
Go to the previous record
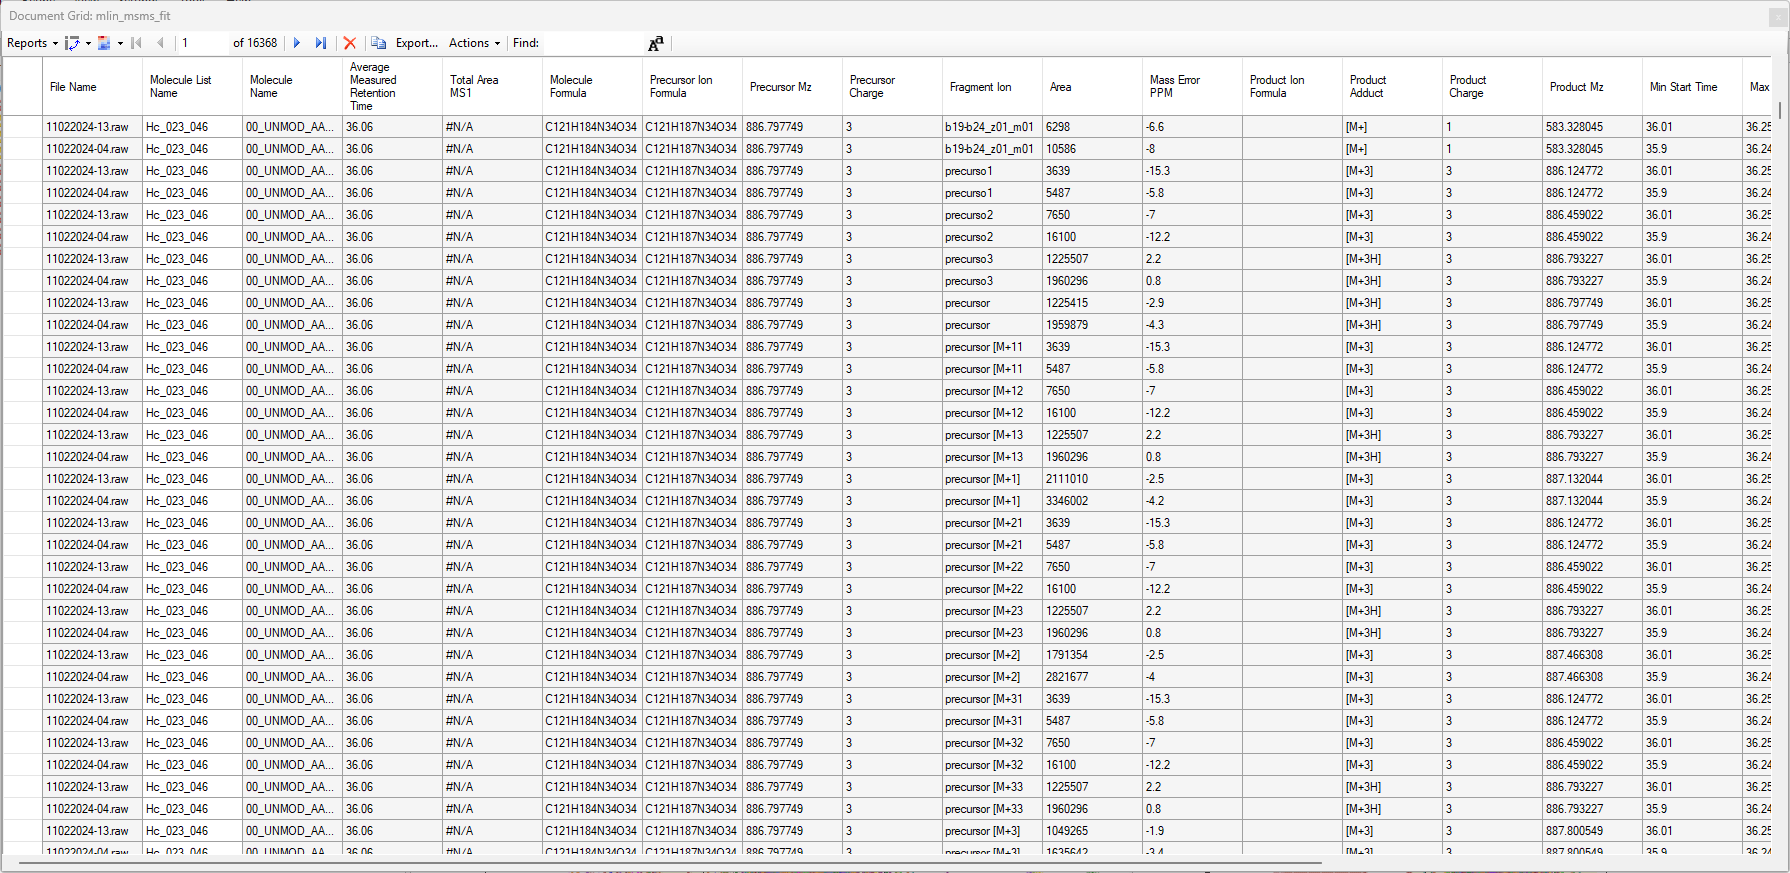click(x=160, y=43)
